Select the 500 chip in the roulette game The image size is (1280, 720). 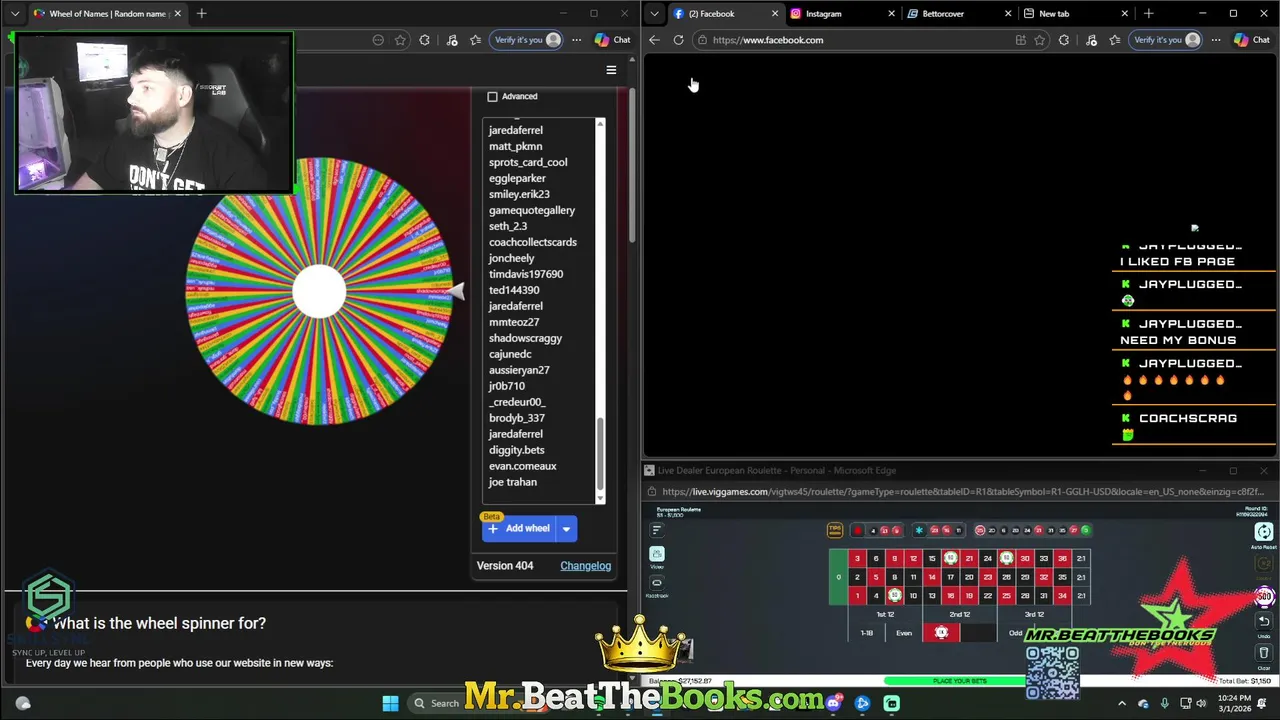point(1265,597)
